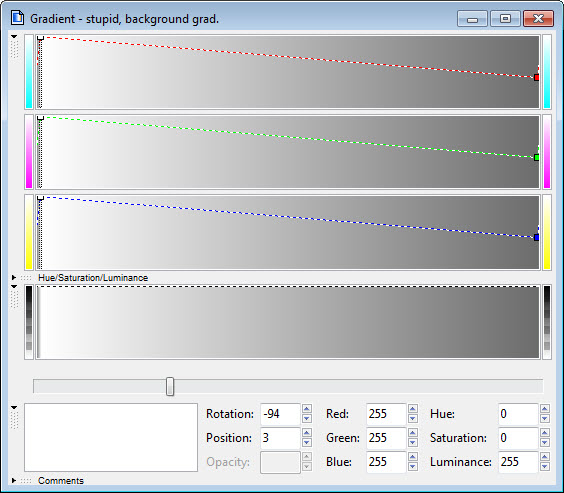The width and height of the screenshot is (564, 493).
Task: Click the horizontal slider thumb
Action: point(170,387)
